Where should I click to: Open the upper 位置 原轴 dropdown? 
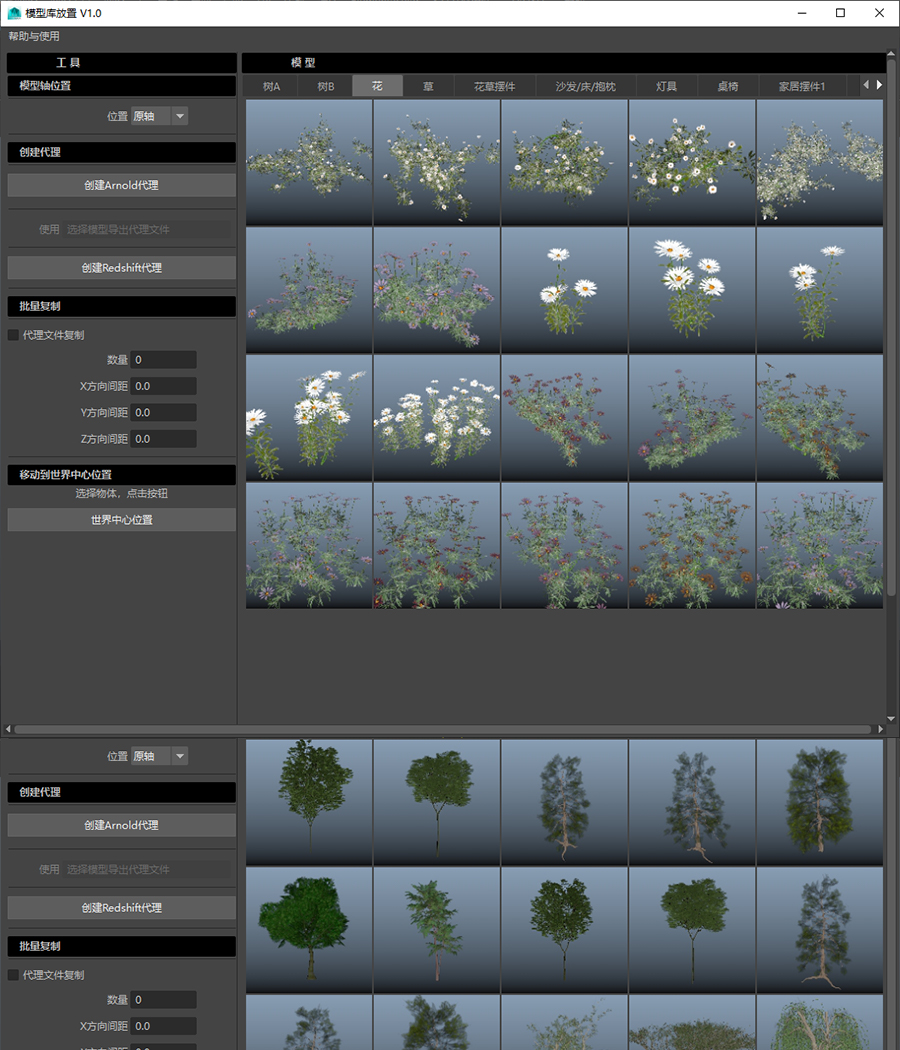(160, 116)
